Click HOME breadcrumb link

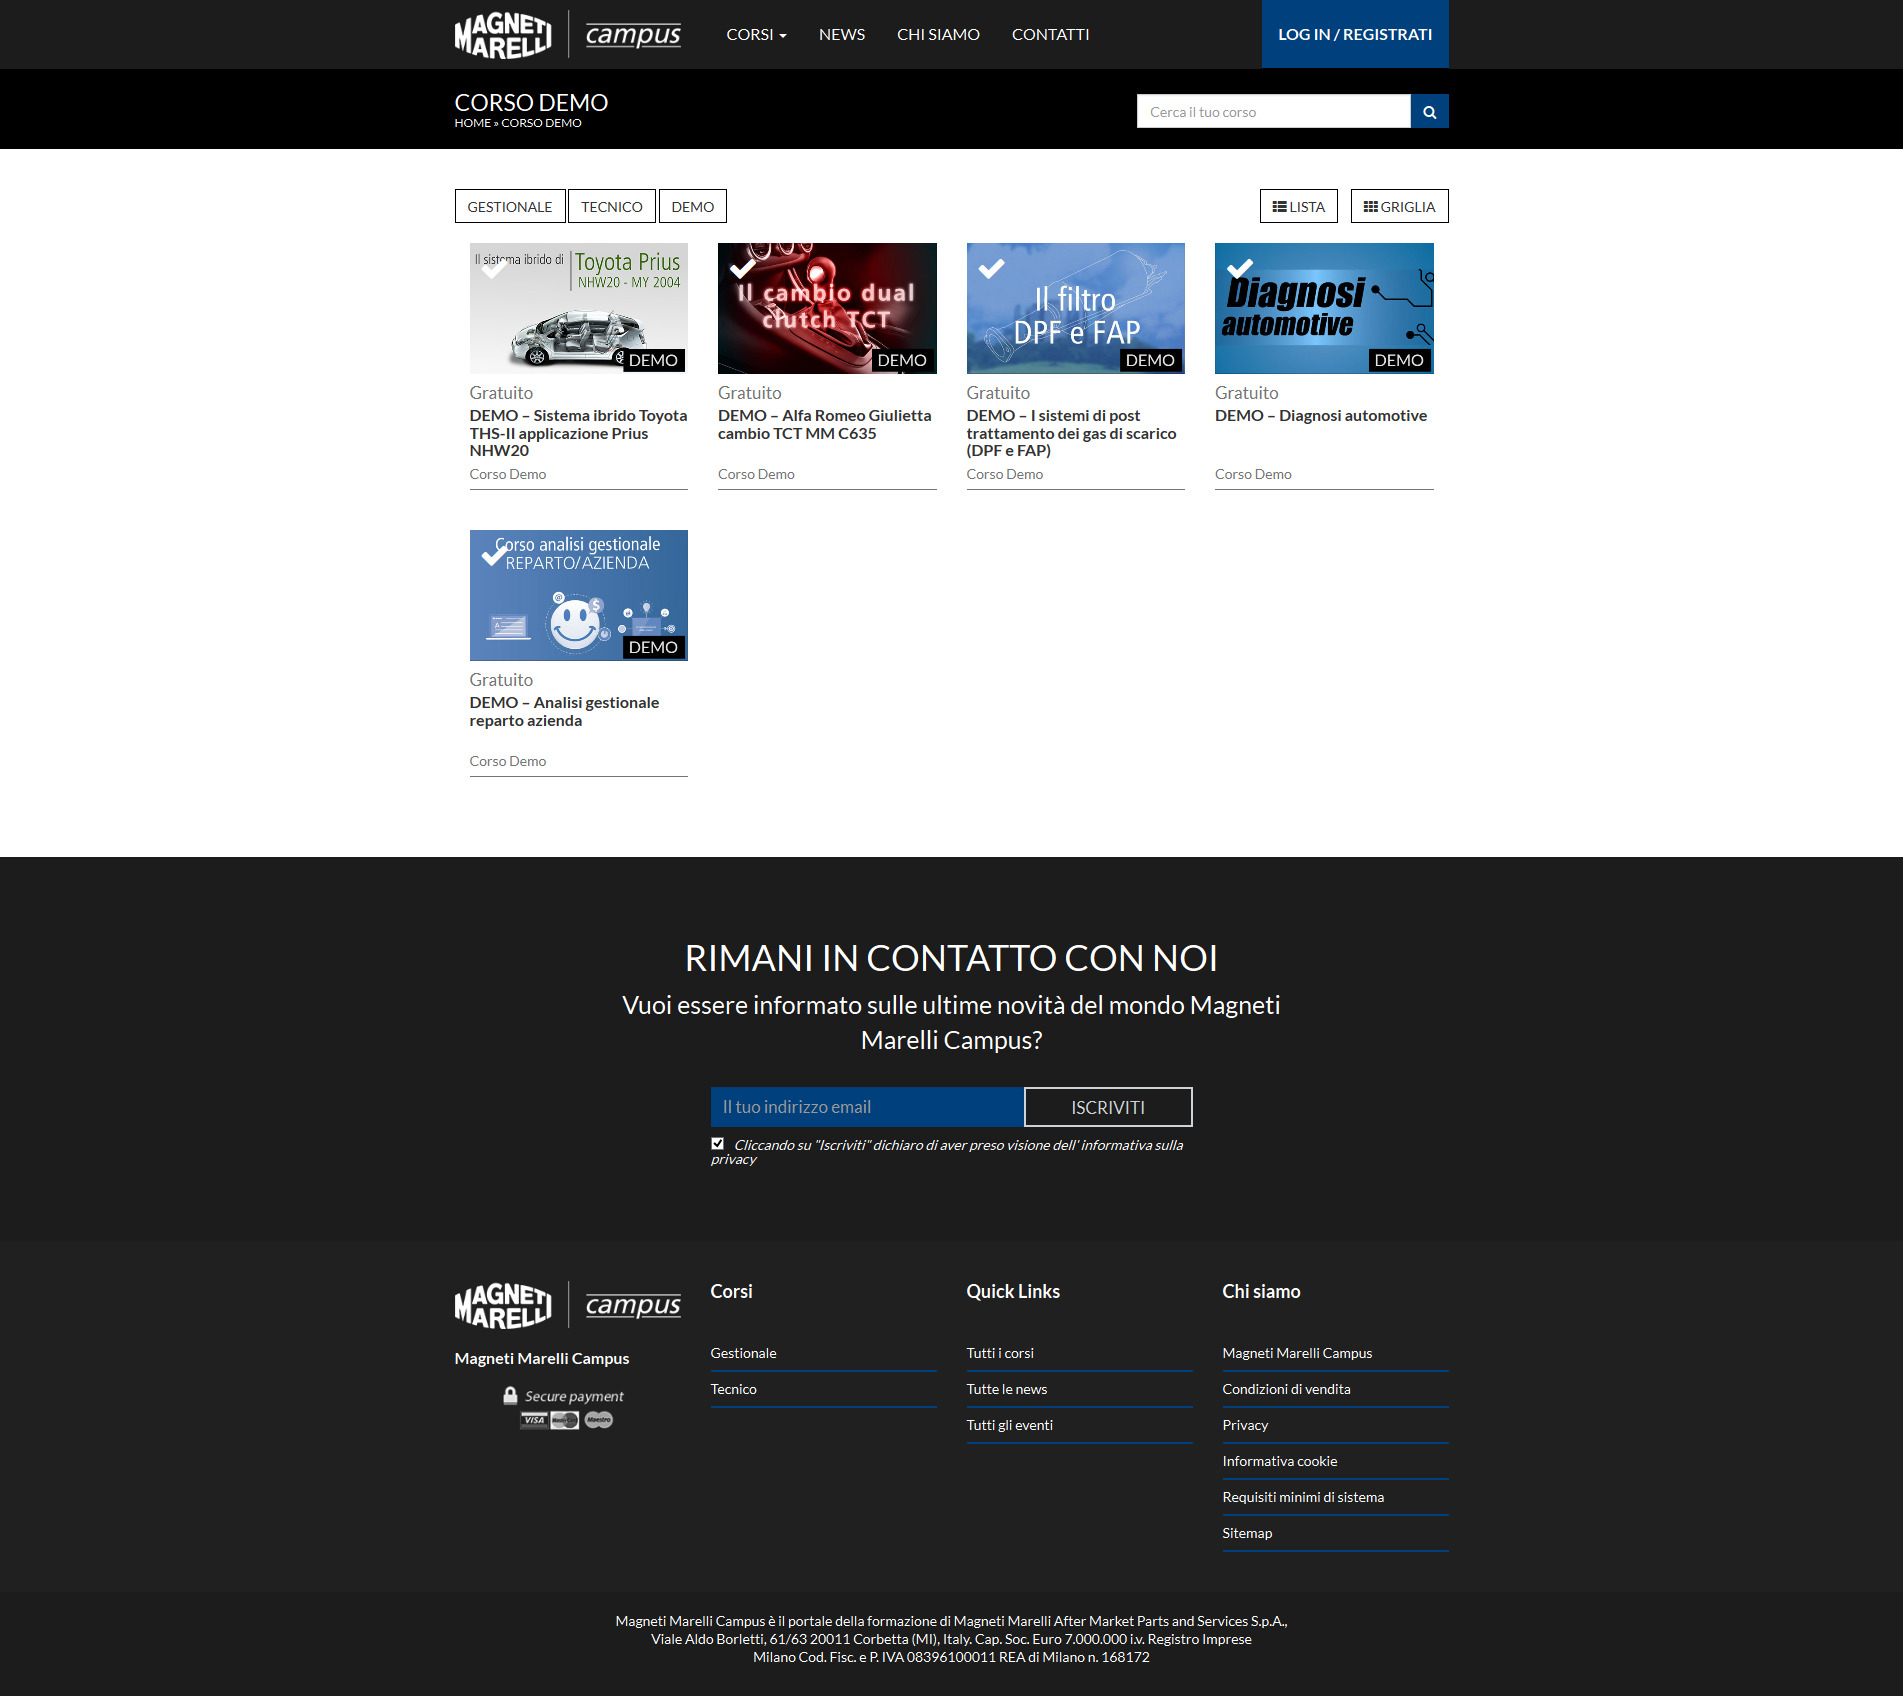[x=472, y=123]
